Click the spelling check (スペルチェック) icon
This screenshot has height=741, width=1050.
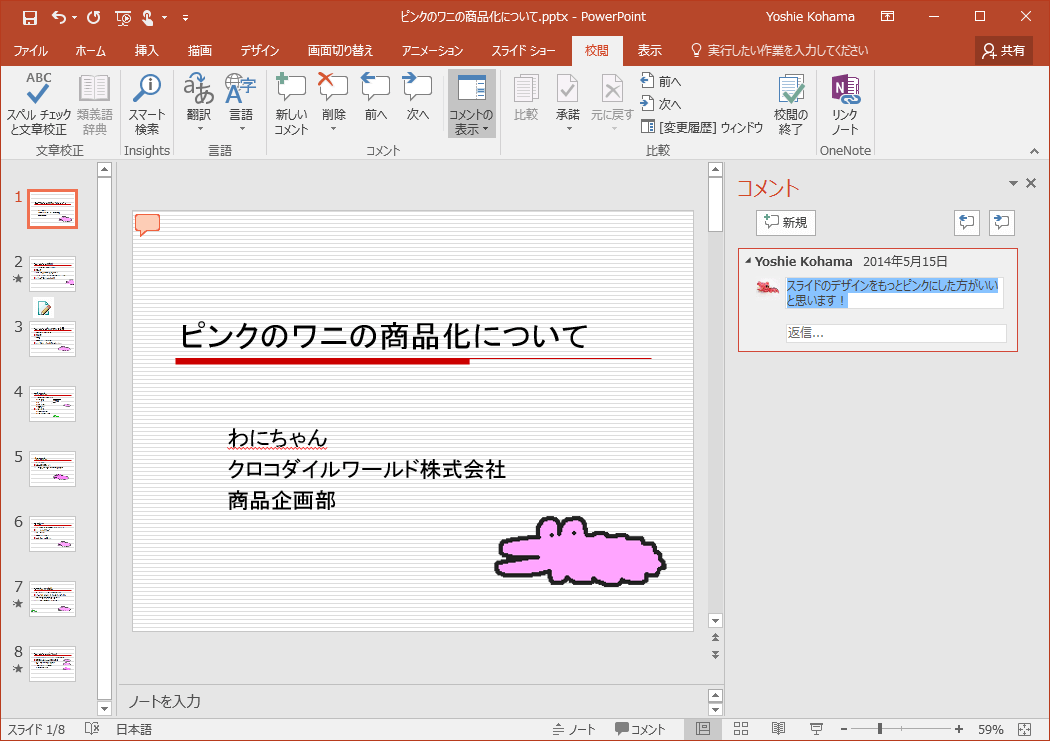tap(38, 92)
